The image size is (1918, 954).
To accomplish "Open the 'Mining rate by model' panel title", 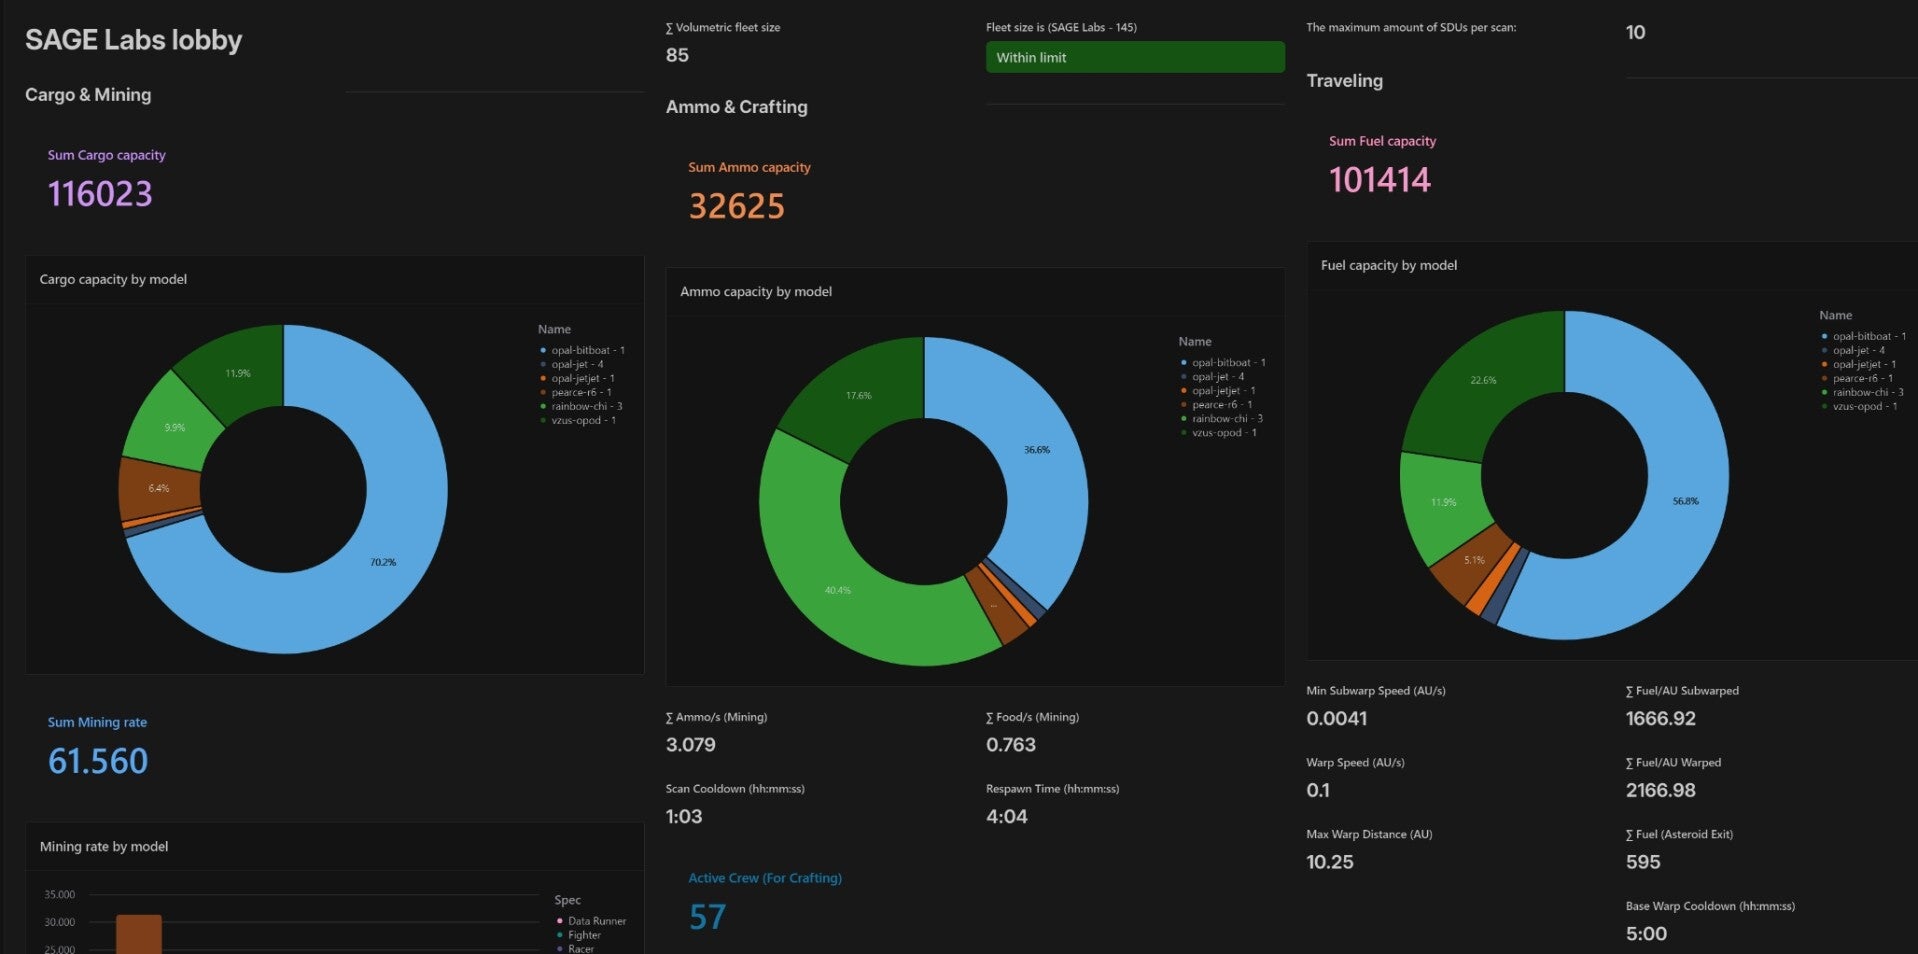I will point(104,847).
